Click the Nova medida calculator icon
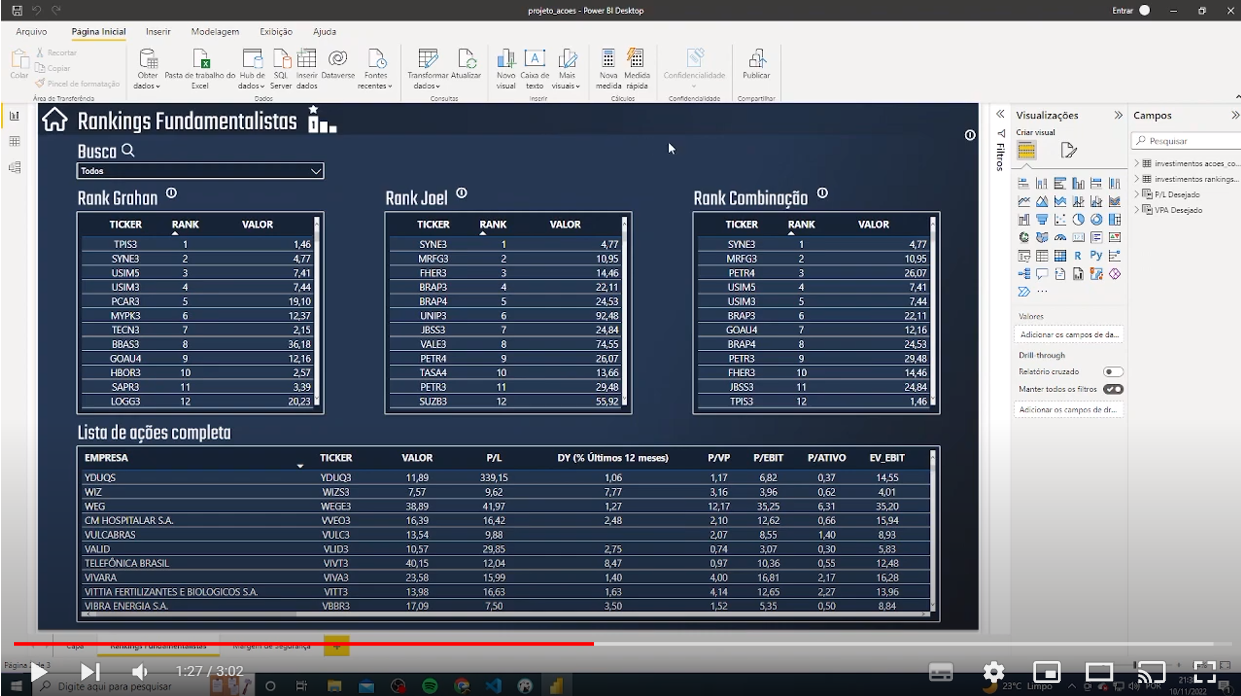Viewport: 1241px width, 696px height. 608,58
